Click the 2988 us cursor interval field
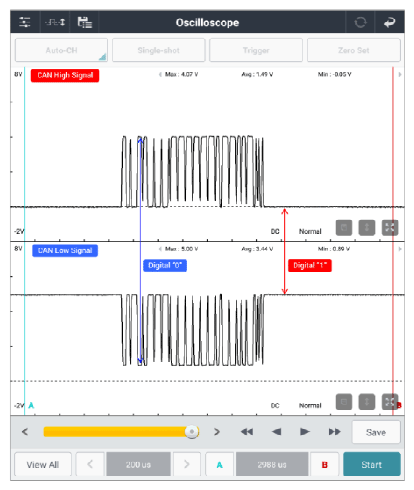Image resolution: width=414 pixels, height=490 pixels. tap(272, 464)
